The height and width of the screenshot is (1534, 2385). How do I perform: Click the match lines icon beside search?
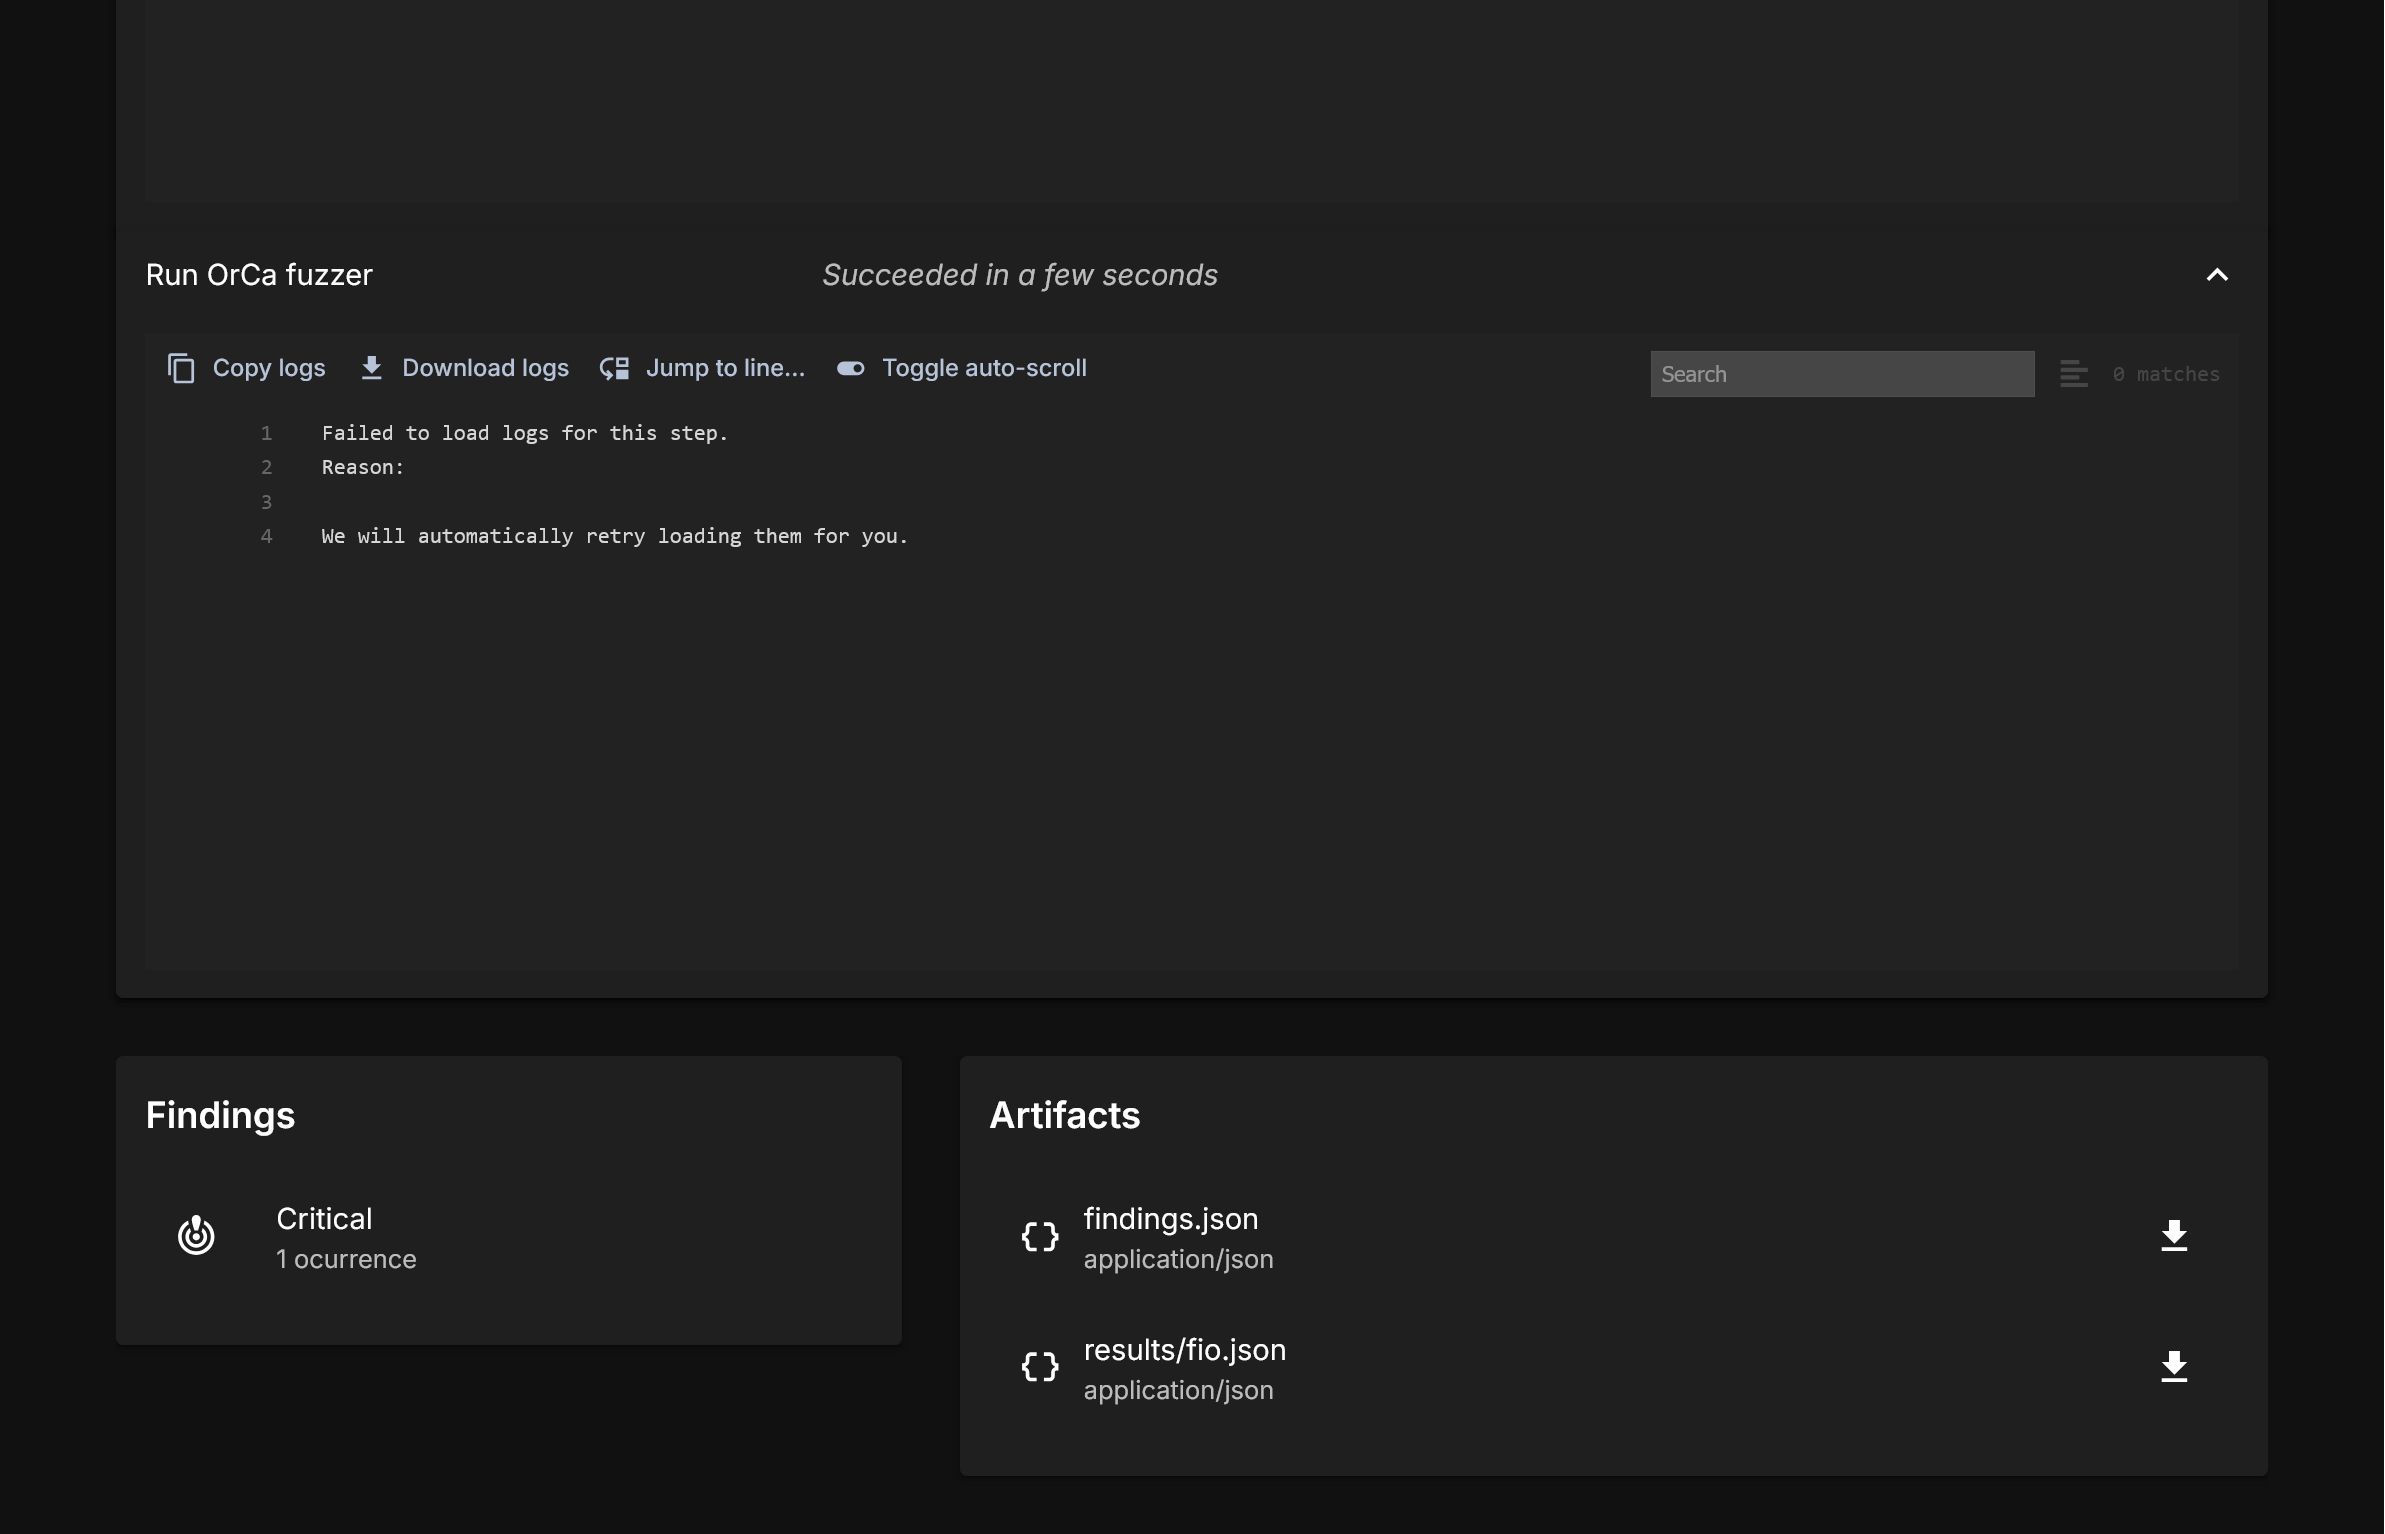[2074, 374]
